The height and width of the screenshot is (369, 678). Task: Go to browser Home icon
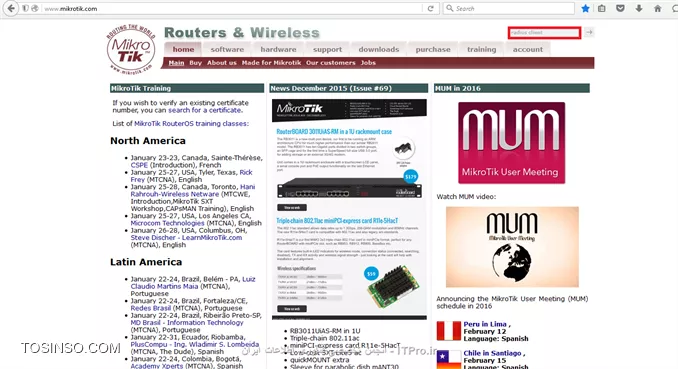tap(658, 8)
